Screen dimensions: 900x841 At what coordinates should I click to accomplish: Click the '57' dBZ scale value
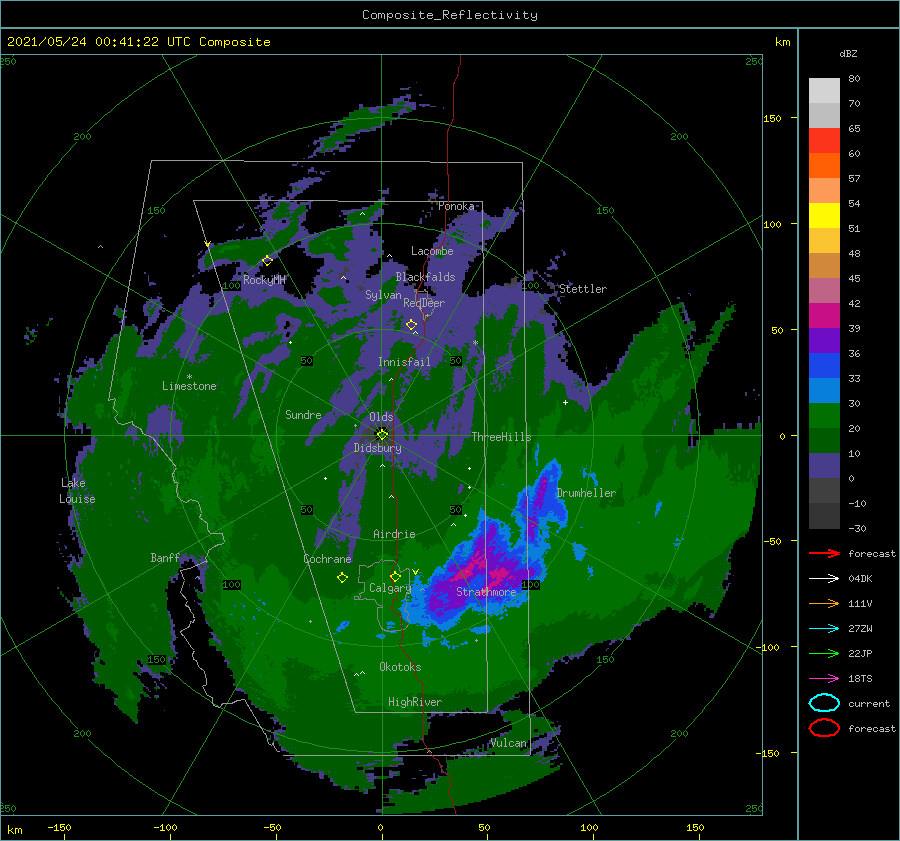tap(854, 179)
